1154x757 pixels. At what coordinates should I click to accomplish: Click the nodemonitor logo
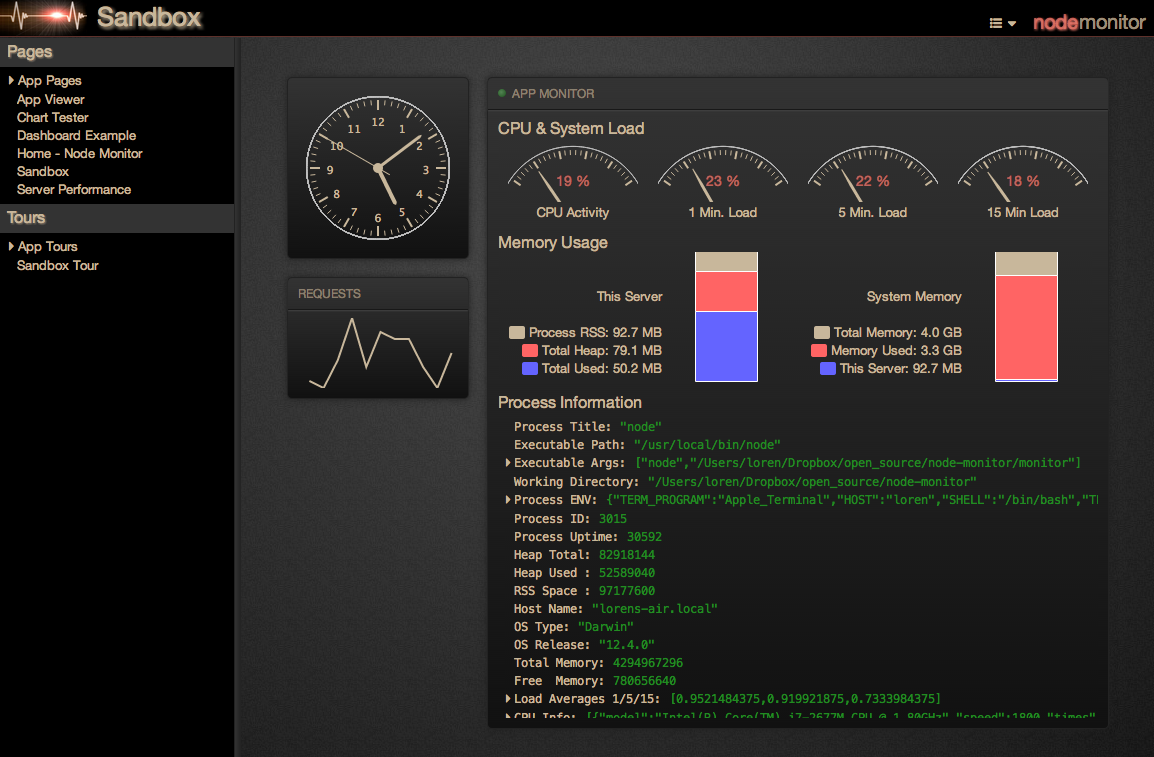[1088, 22]
